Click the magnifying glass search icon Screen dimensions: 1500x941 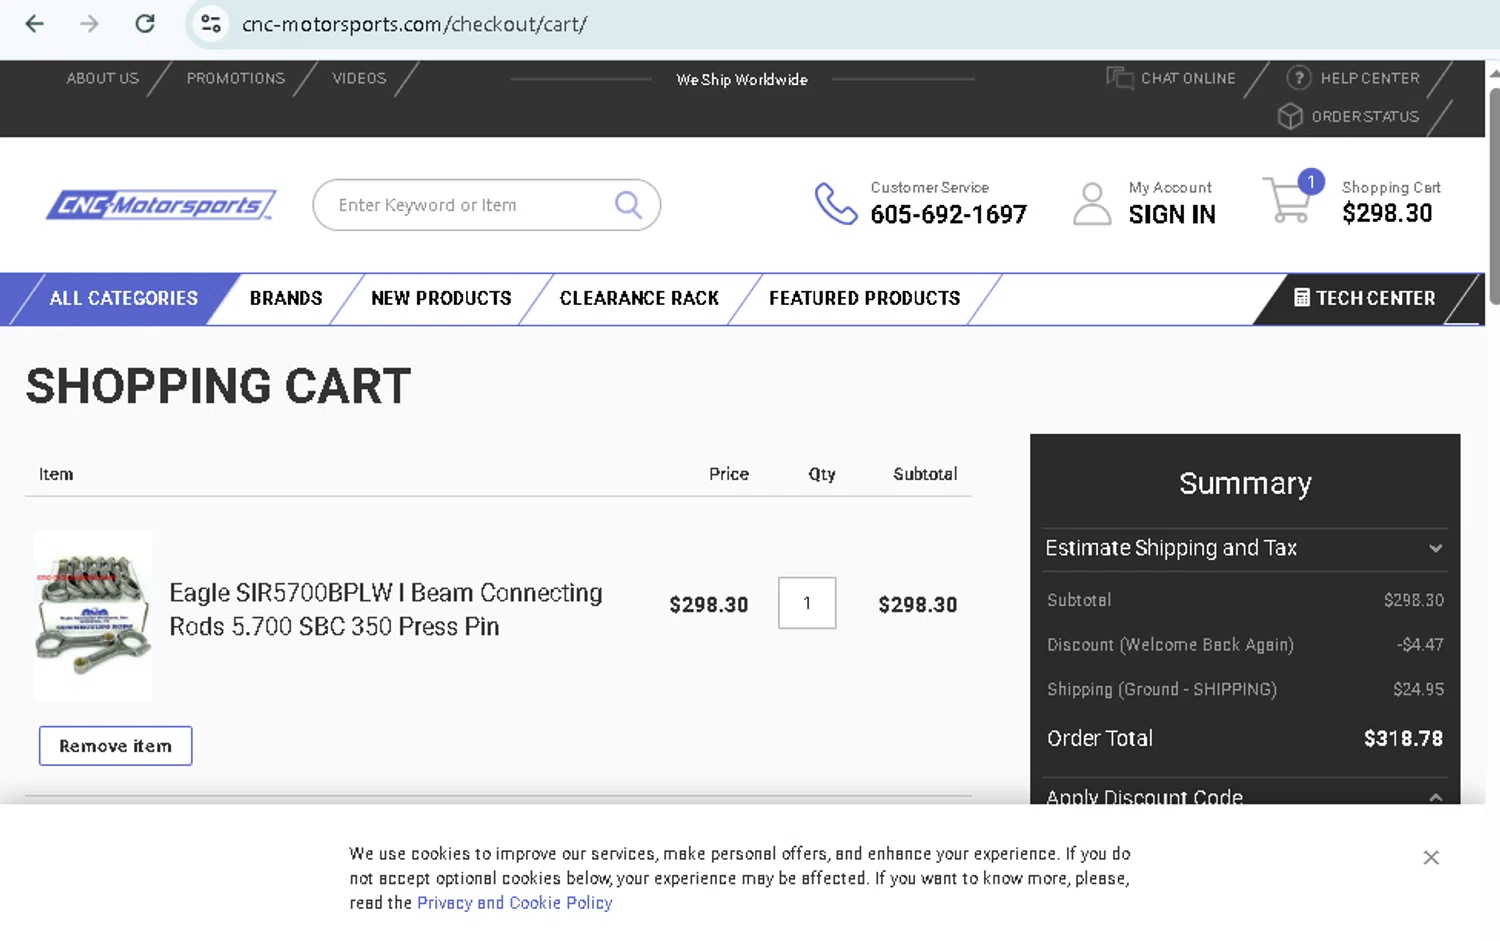[628, 205]
